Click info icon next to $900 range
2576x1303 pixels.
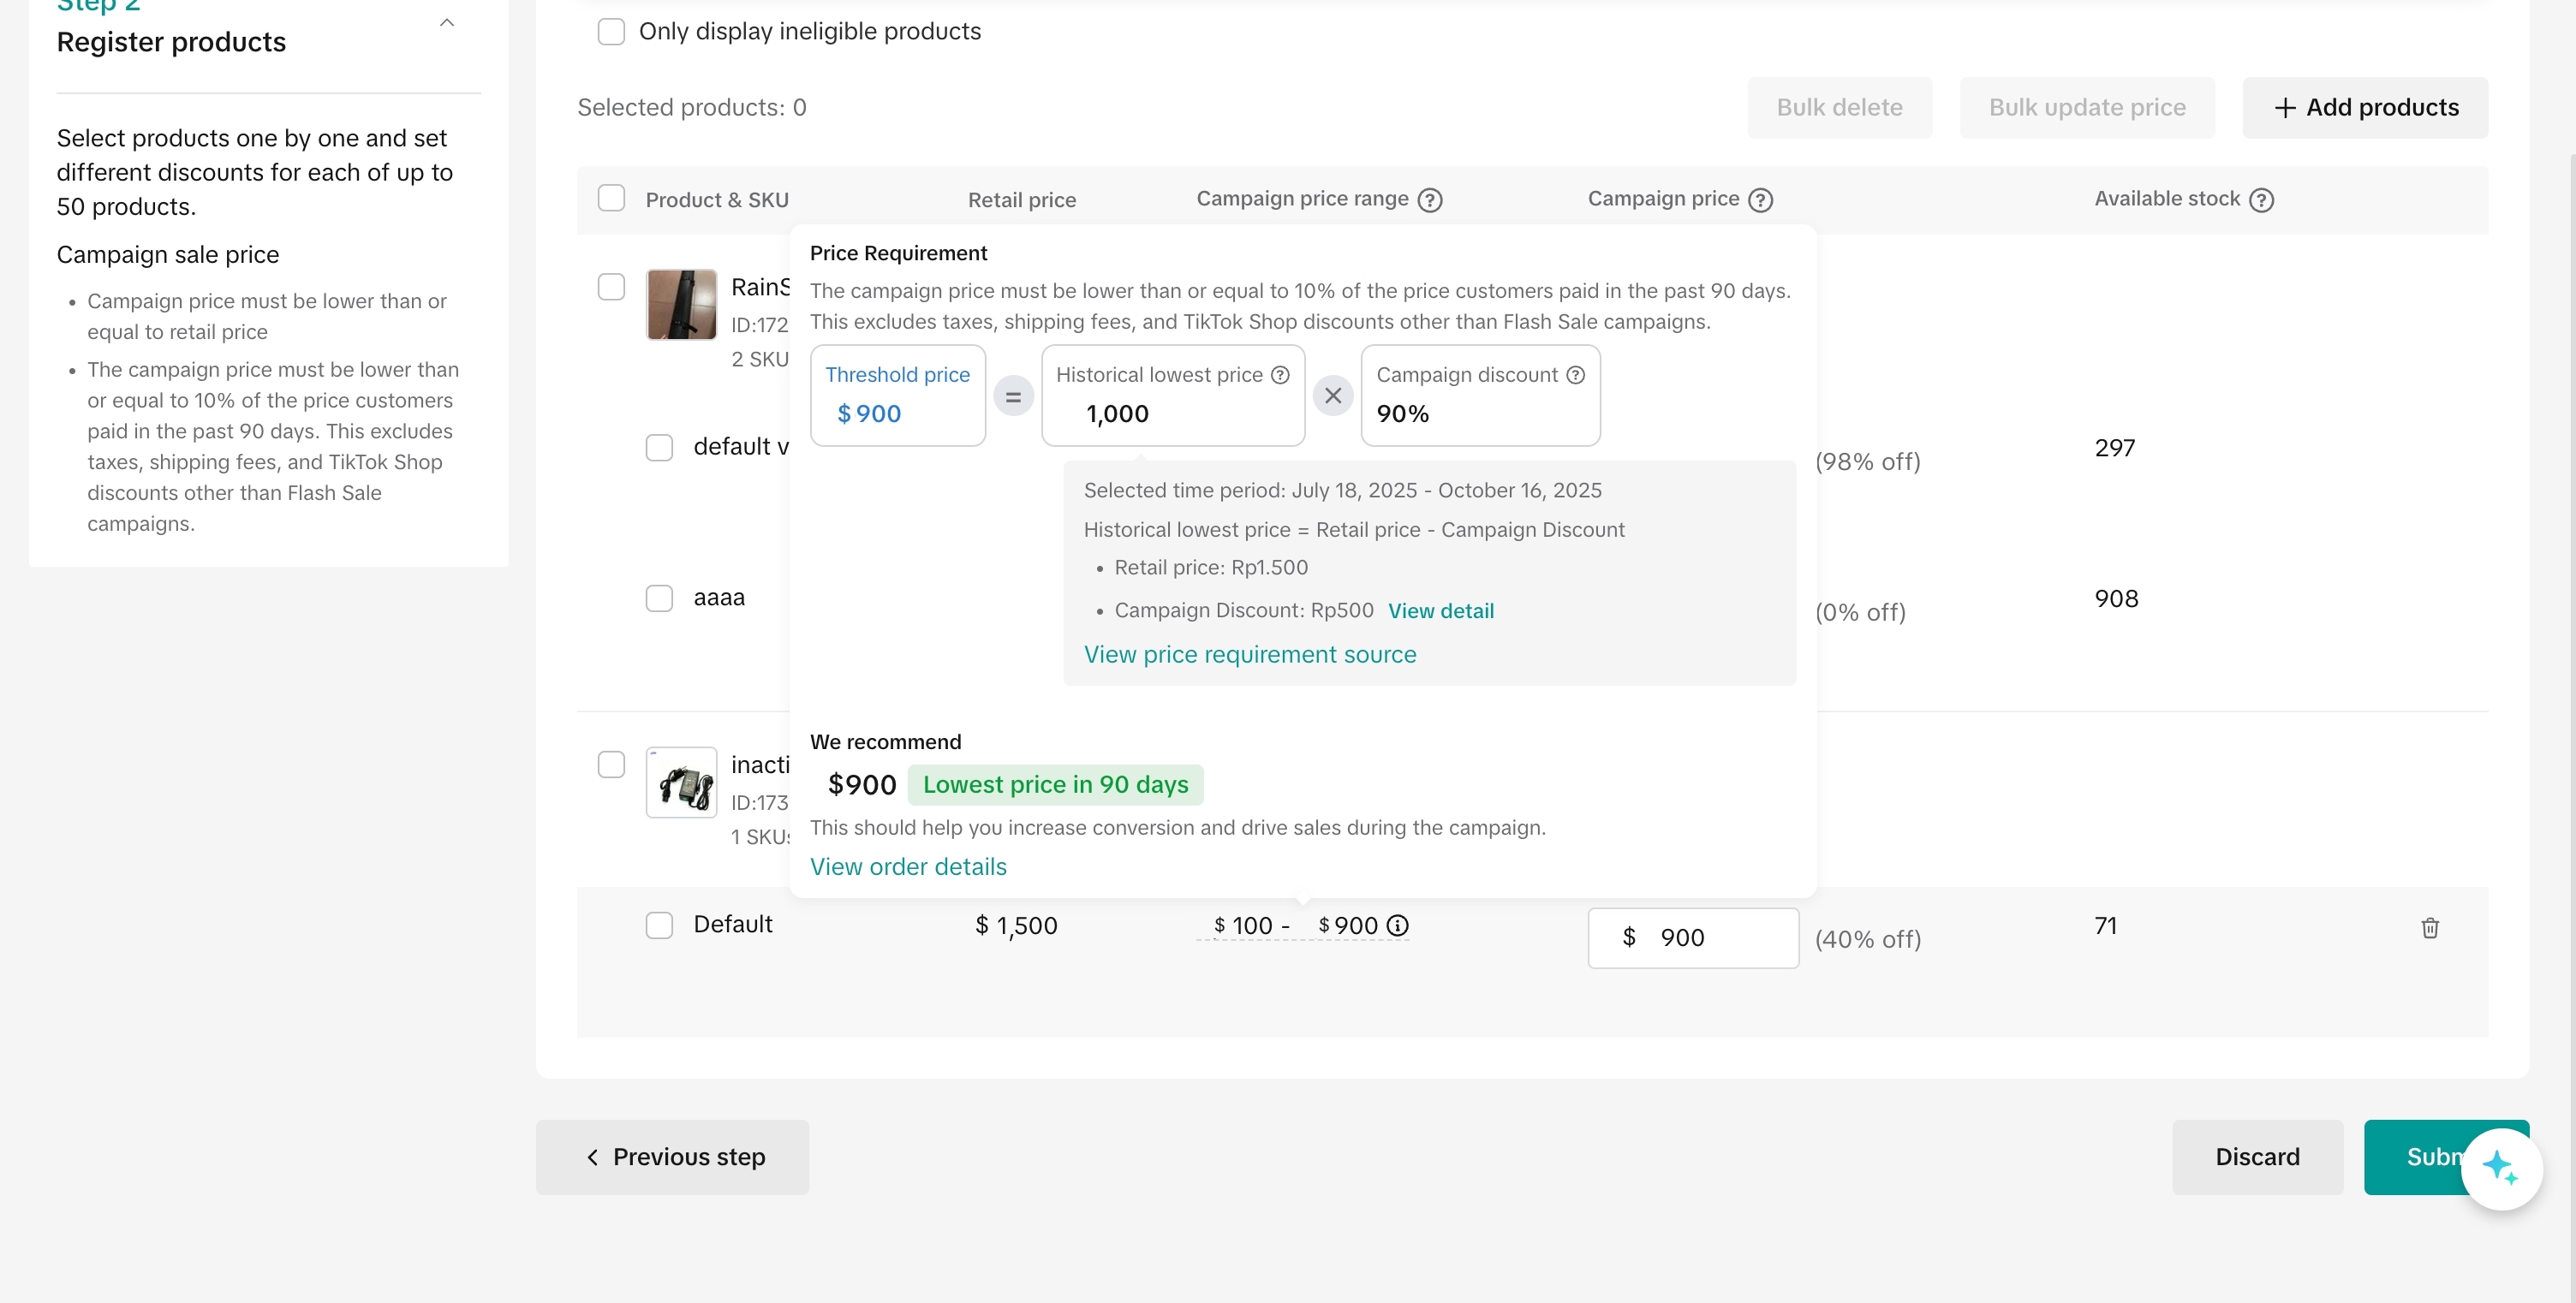(1398, 926)
